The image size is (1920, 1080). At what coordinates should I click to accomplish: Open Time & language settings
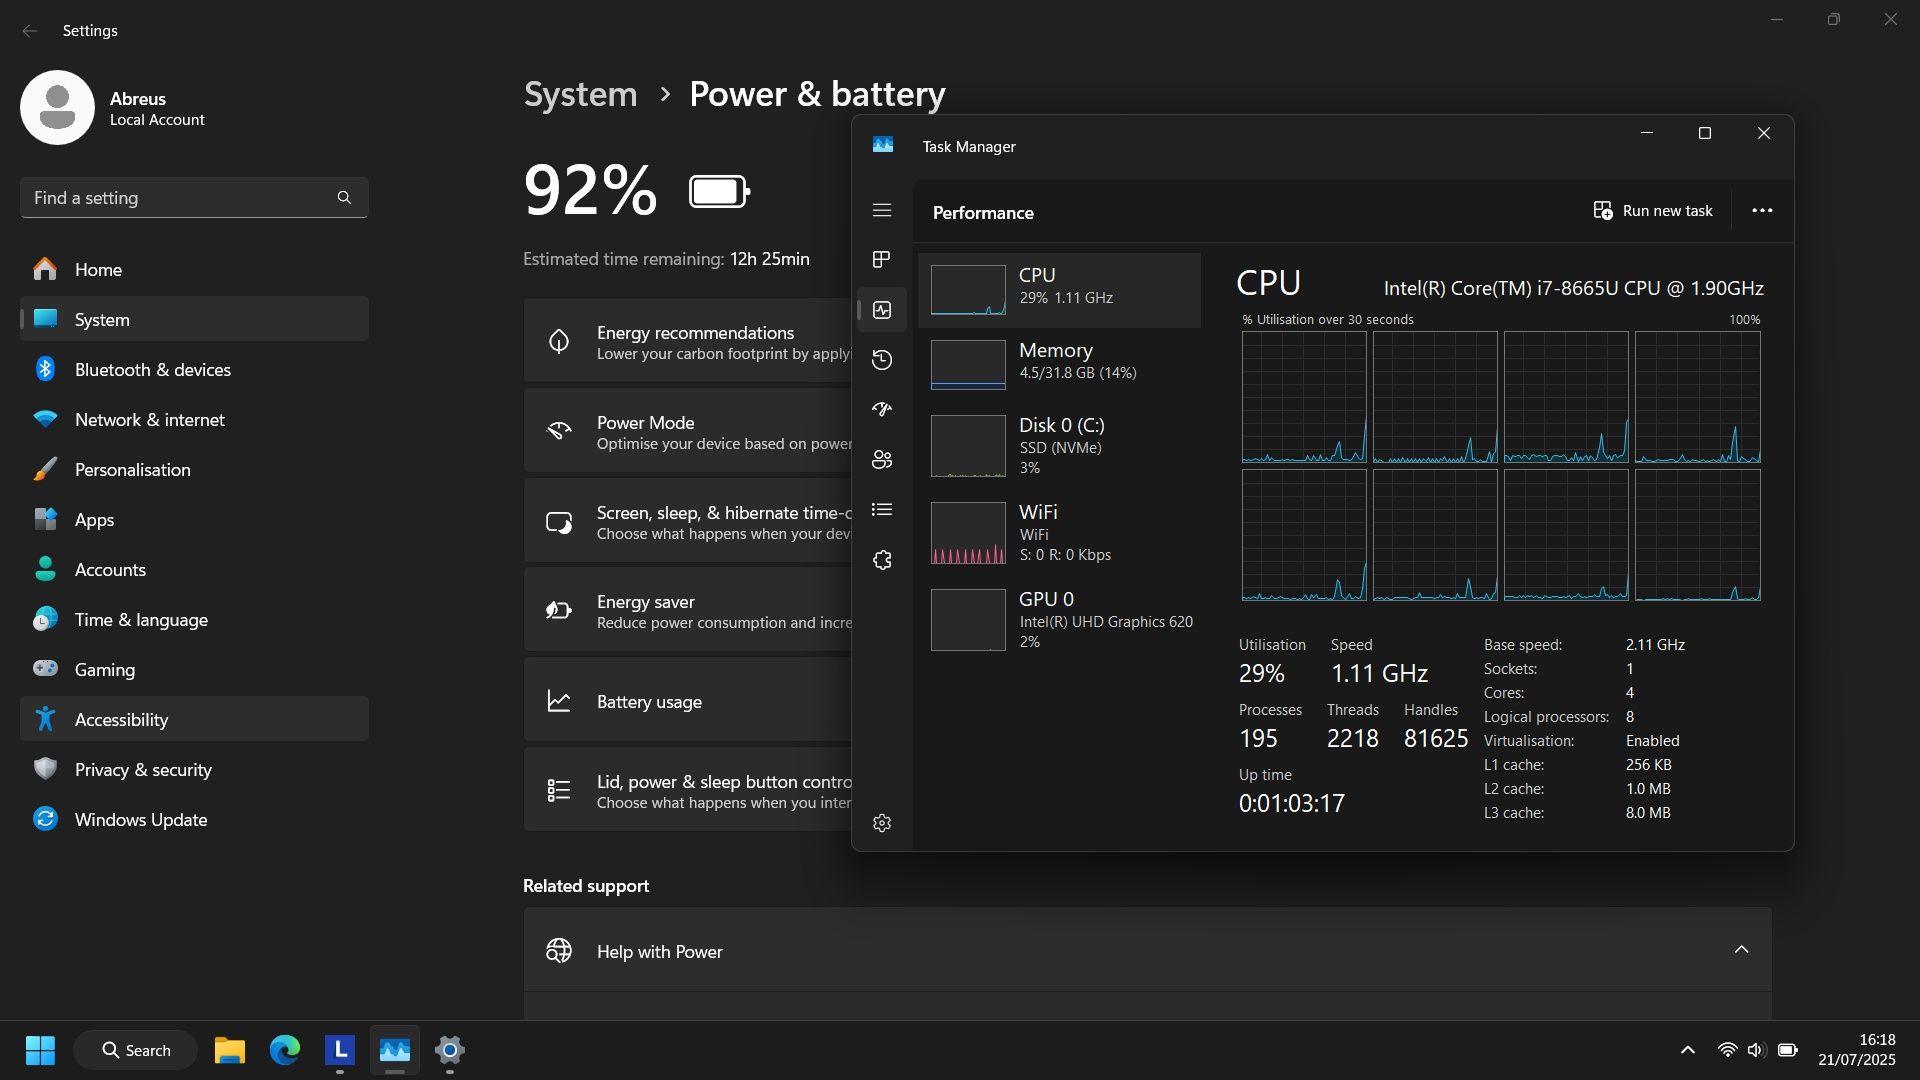point(194,619)
